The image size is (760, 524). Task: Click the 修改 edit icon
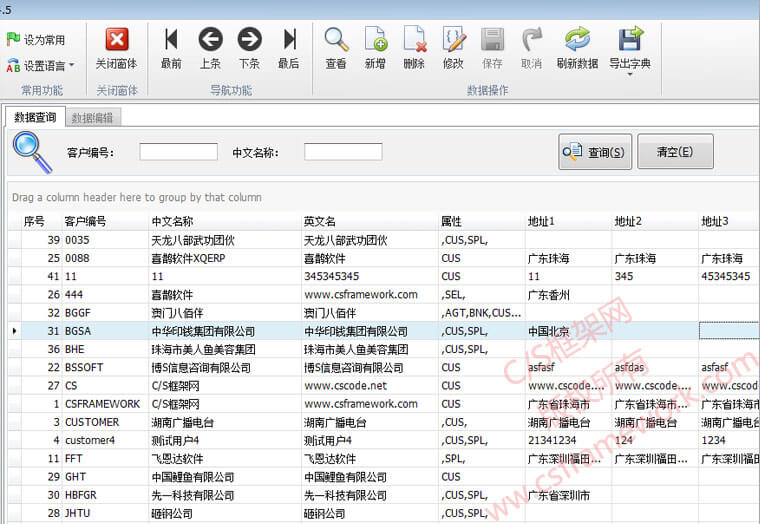coord(453,40)
